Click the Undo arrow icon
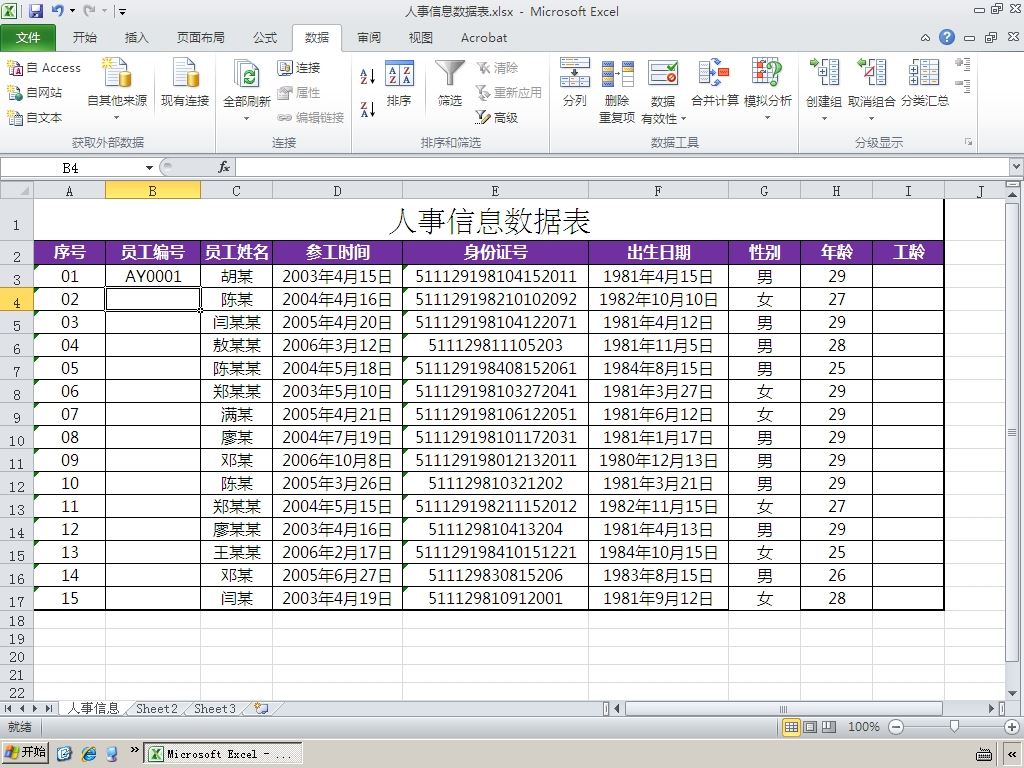This screenshot has width=1024, height=768. click(x=57, y=10)
